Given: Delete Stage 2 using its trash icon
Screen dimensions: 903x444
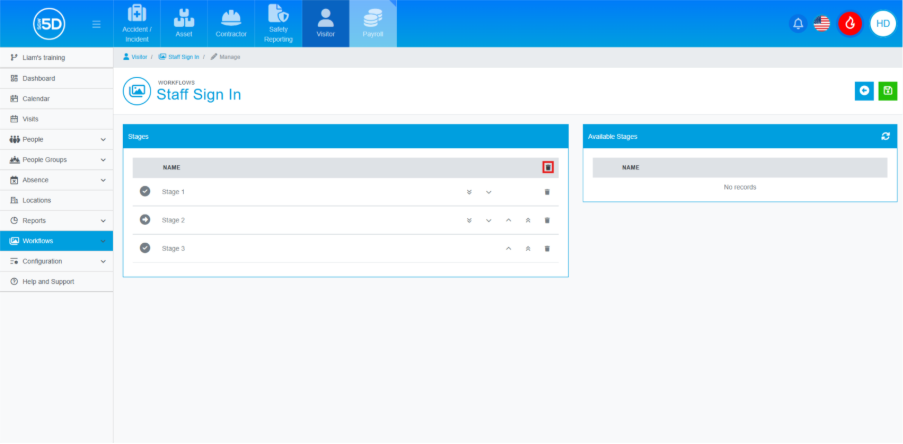Looking at the screenshot, I should click(x=547, y=220).
